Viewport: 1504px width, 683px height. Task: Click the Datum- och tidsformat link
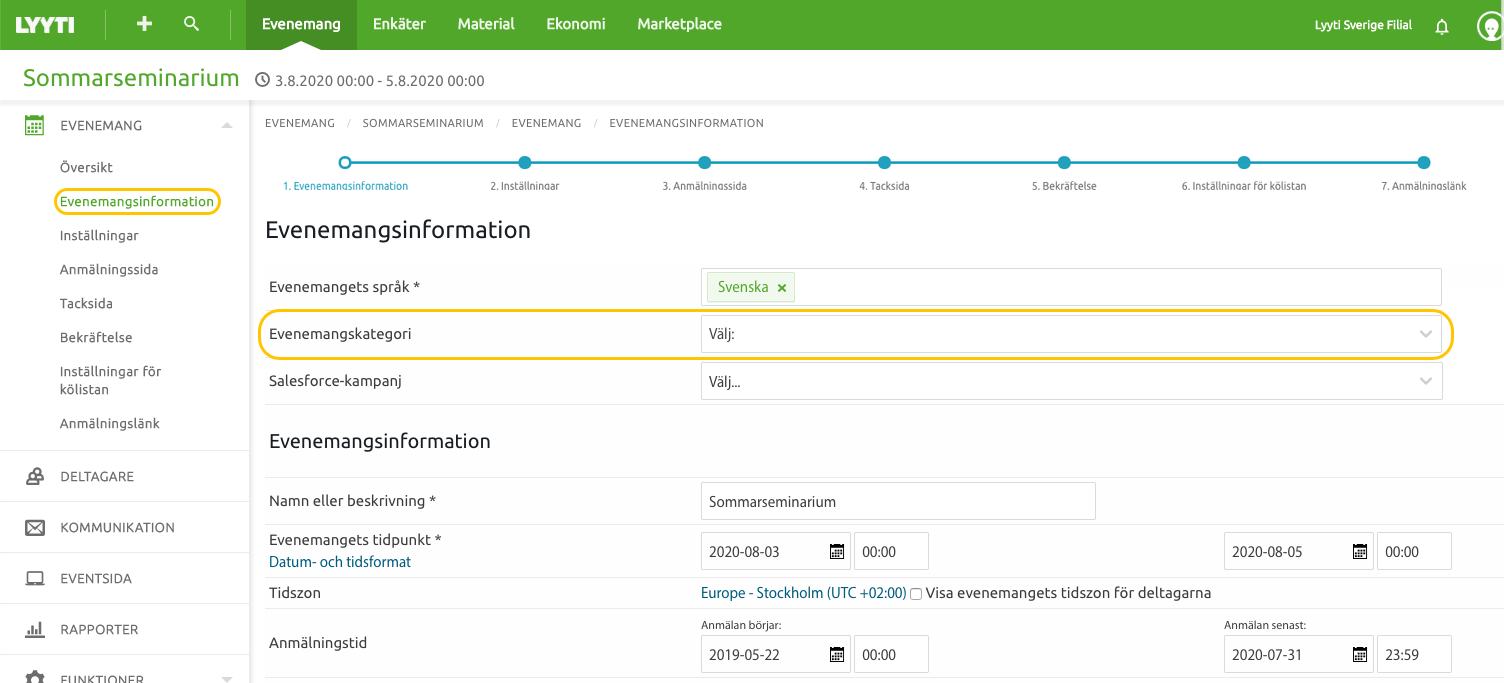tap(340, 562)
